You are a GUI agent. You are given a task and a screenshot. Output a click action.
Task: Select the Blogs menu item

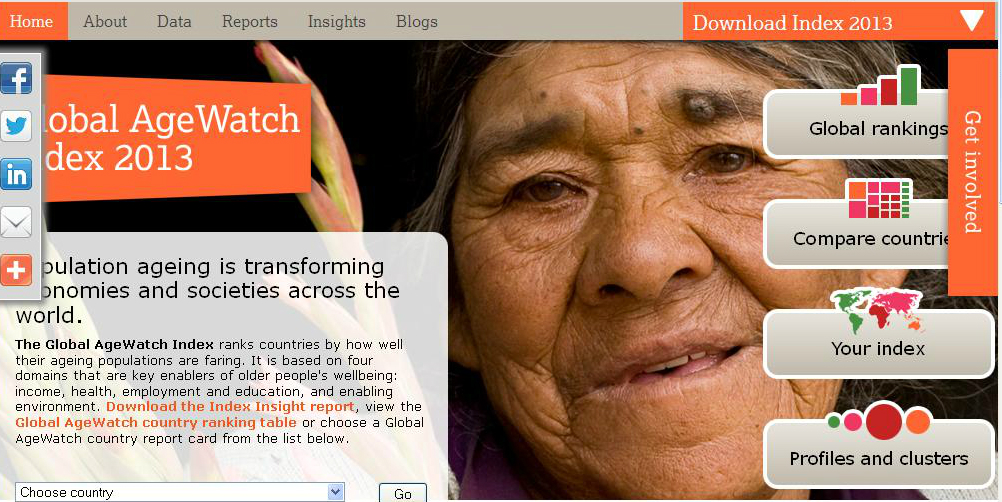[417, 22]
